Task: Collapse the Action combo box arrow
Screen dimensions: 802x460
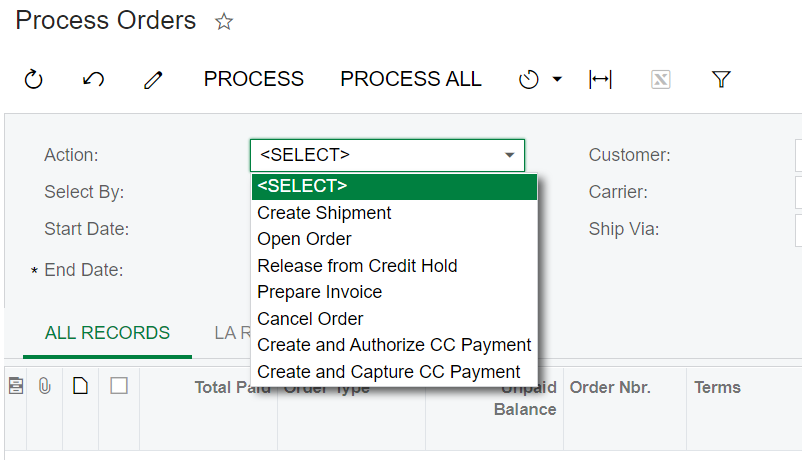Action: (x=509, y=155)
